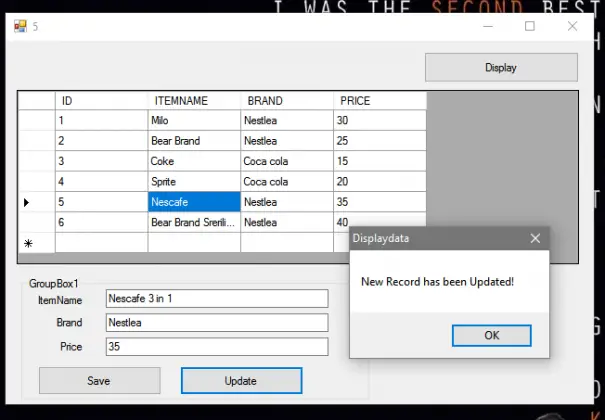Select the price cell showing 20
The width and height of the screenshot is (605, 420).
380,182
